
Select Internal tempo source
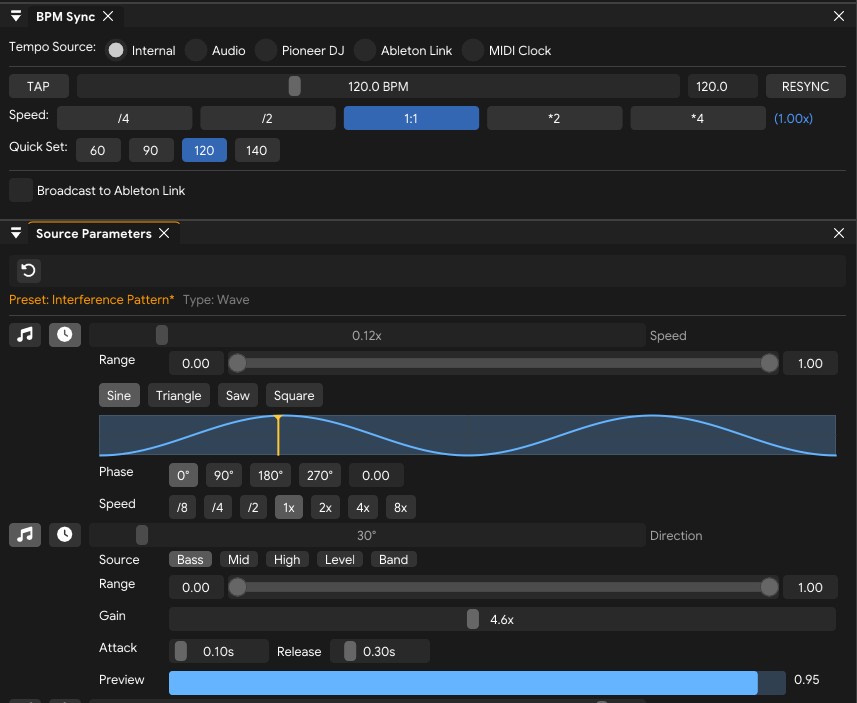tap(116, 50)
